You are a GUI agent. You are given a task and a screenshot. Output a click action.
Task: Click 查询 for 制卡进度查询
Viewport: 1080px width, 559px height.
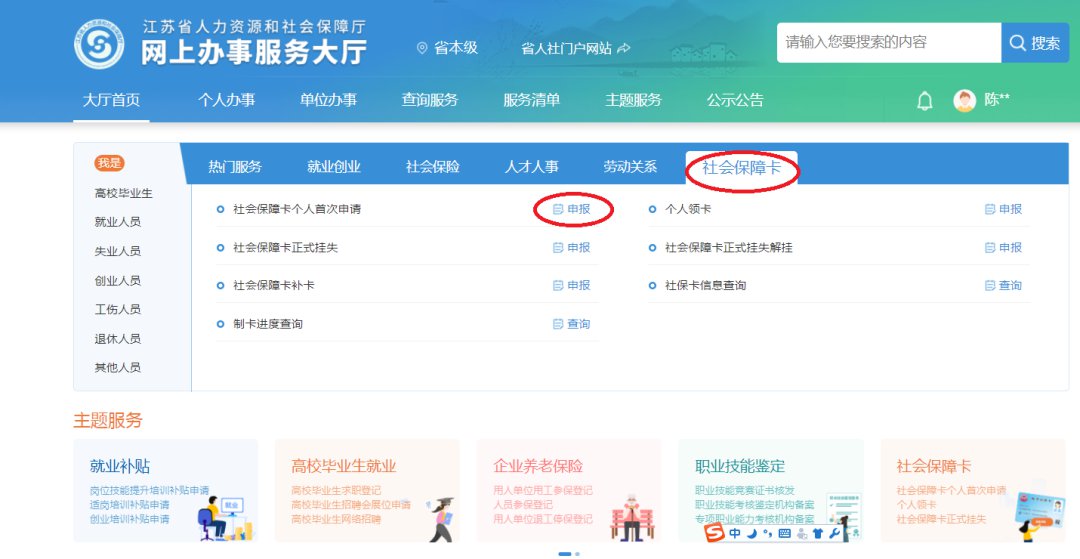coord(572,324)
